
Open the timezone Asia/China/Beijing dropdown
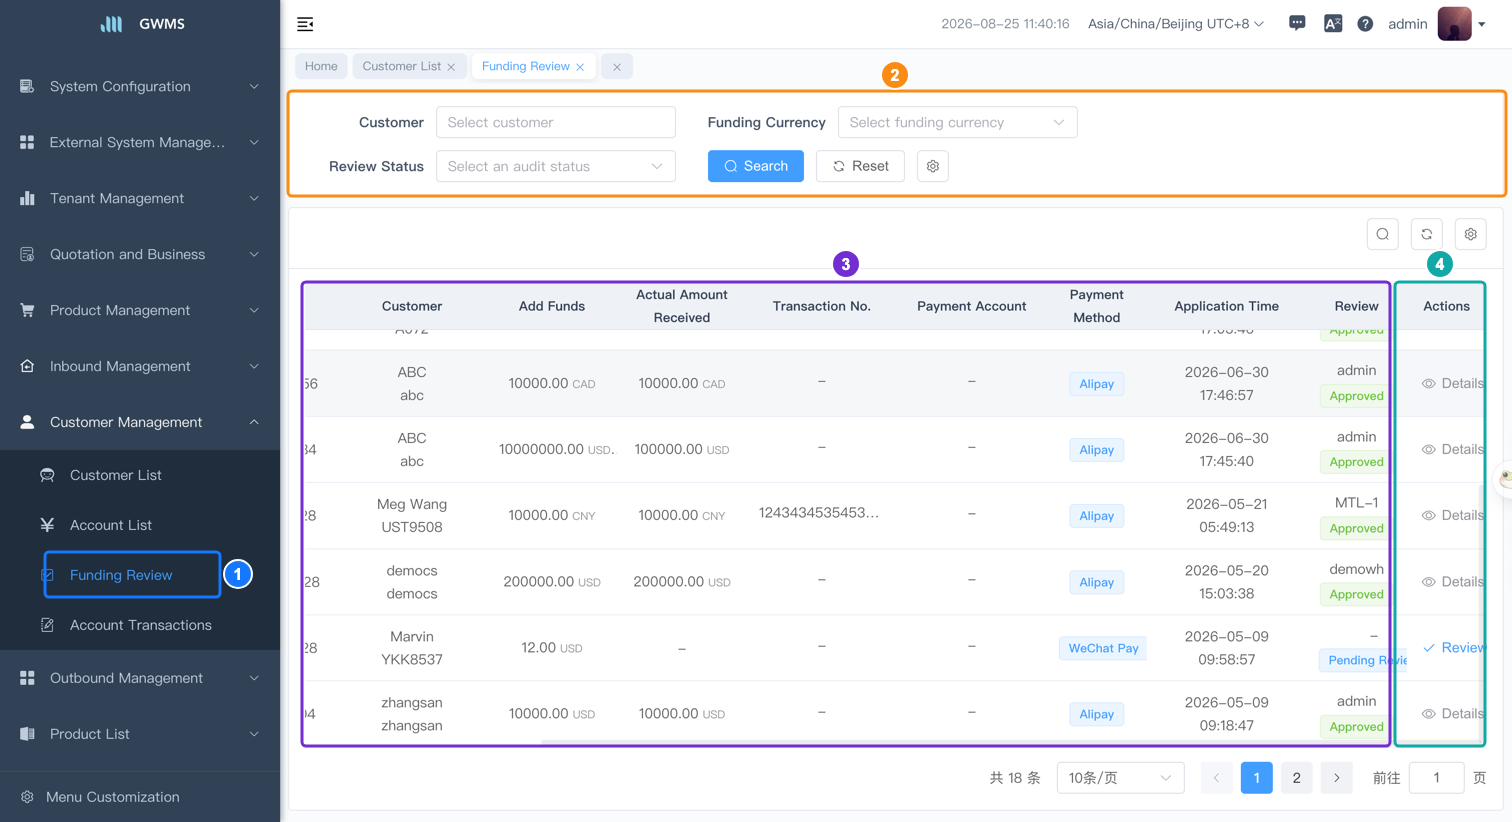coord(1176,24)
